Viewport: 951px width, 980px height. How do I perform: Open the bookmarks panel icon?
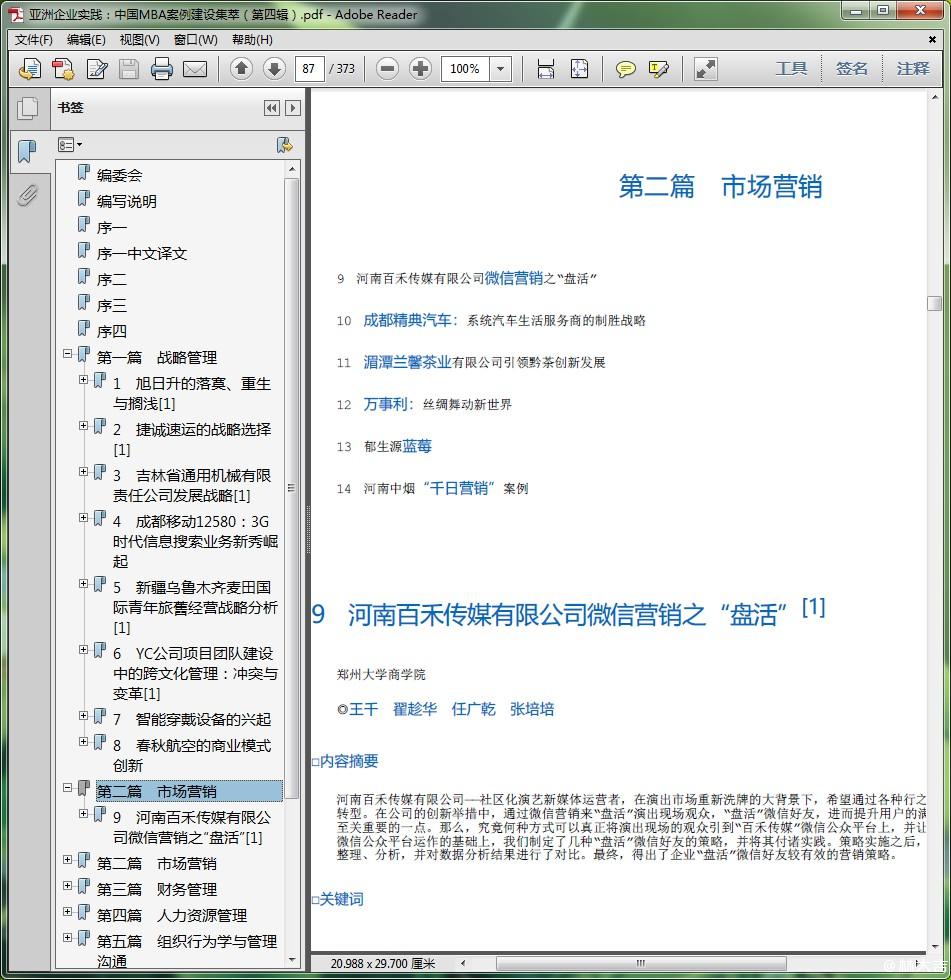27,151
